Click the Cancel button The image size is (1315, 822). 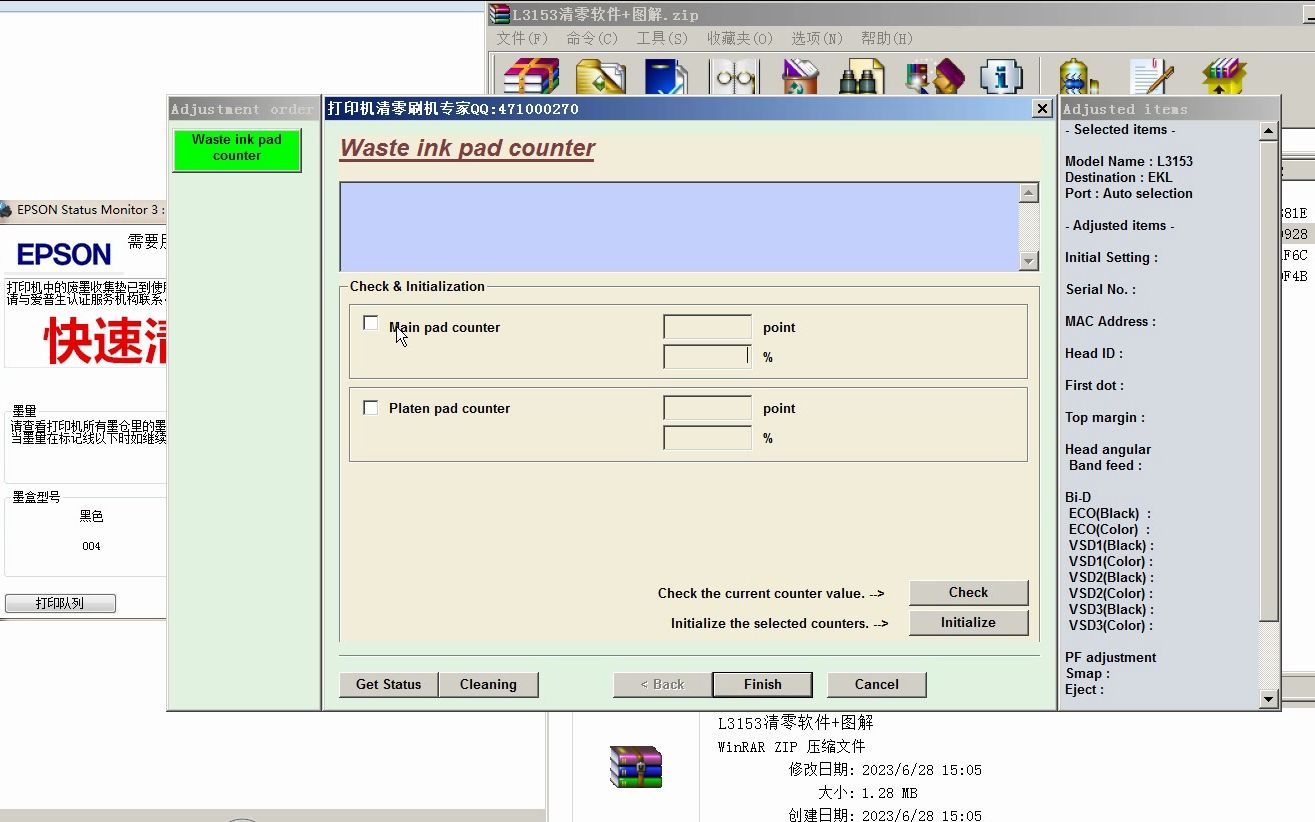(877, 684)
